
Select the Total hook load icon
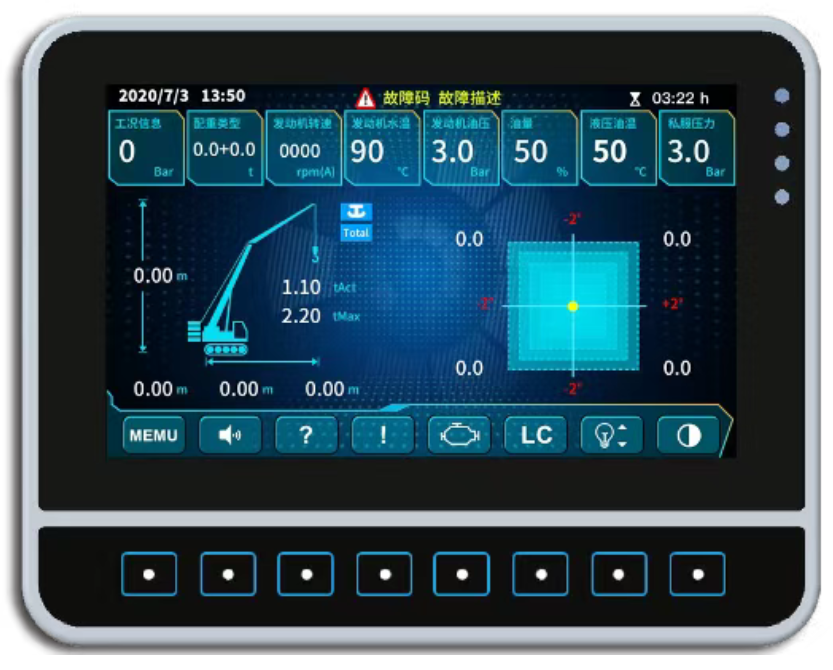[355, 221]
